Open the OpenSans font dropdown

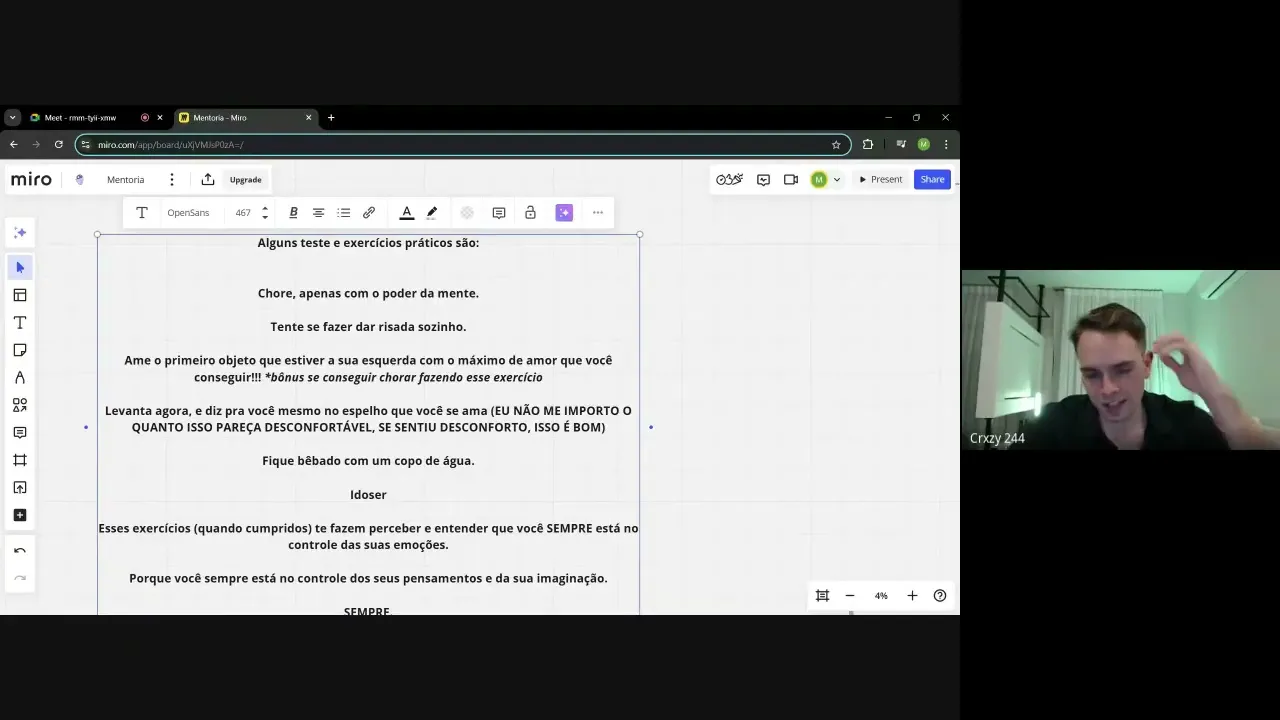(x=188, y=213)
